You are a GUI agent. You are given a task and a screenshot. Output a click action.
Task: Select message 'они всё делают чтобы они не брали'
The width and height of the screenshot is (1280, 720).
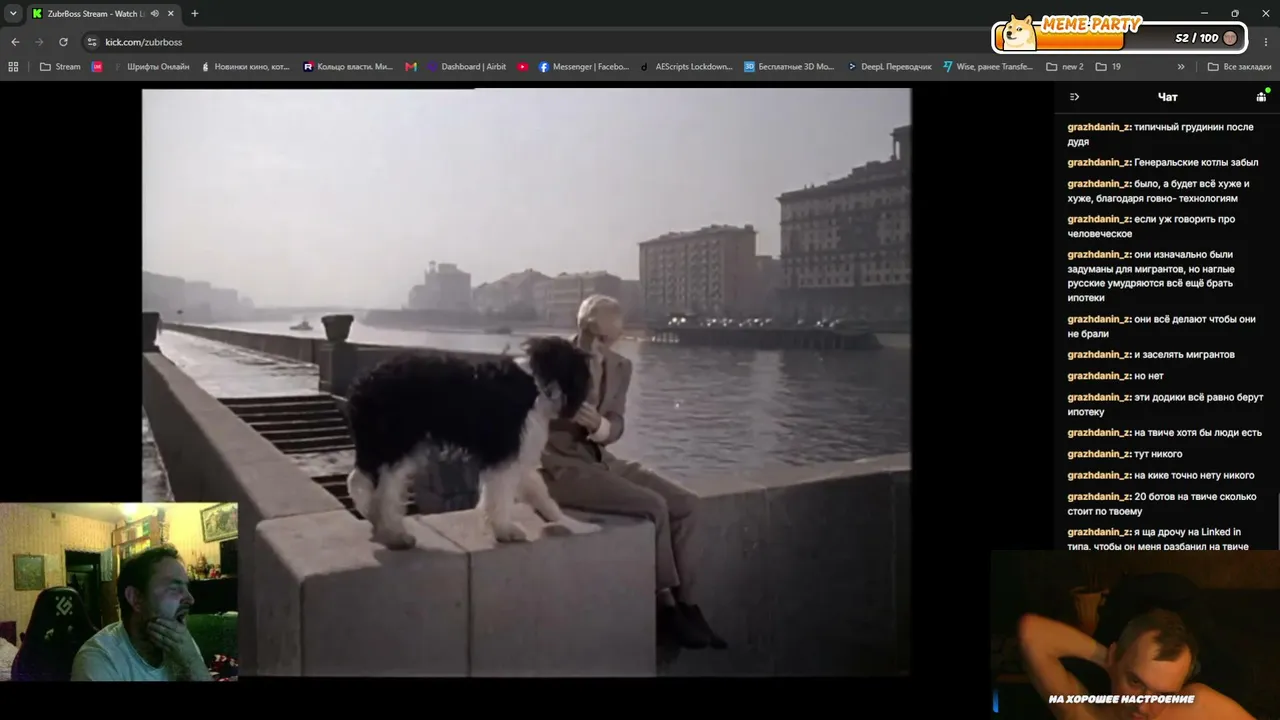pos(1161,326)
